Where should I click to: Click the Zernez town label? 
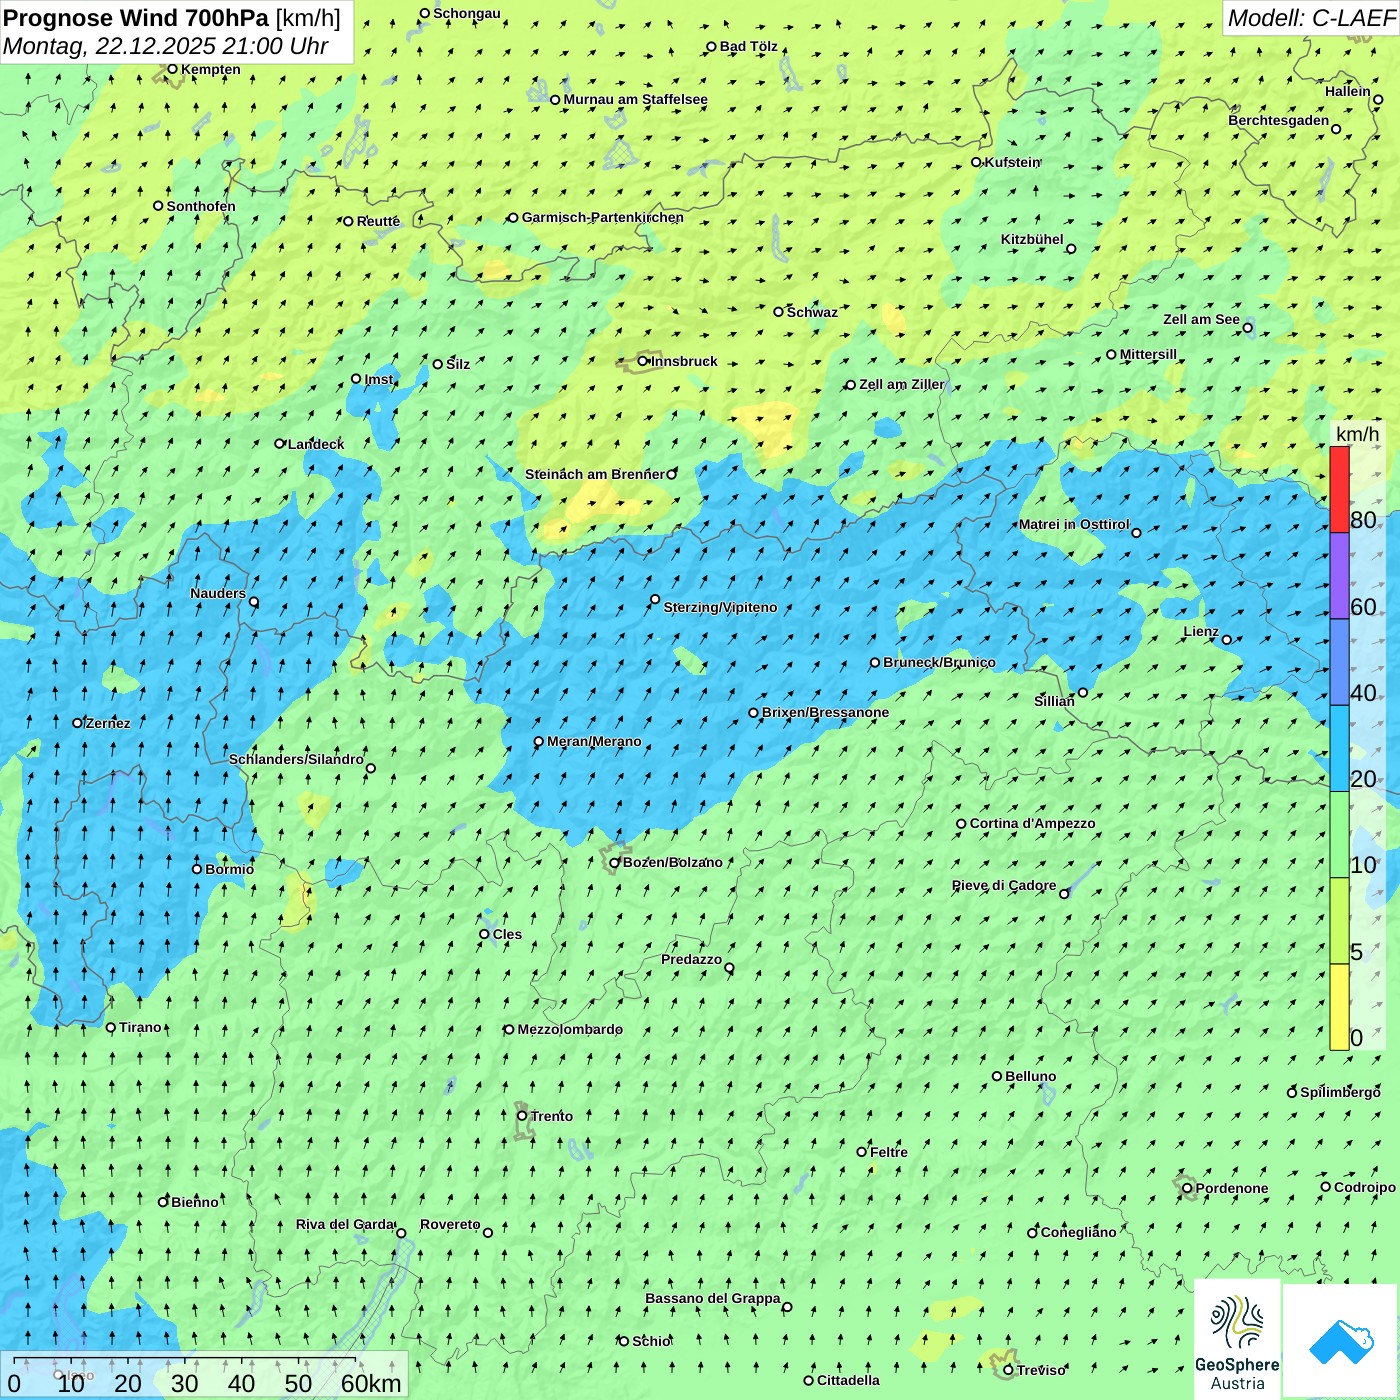pos(107,723)
